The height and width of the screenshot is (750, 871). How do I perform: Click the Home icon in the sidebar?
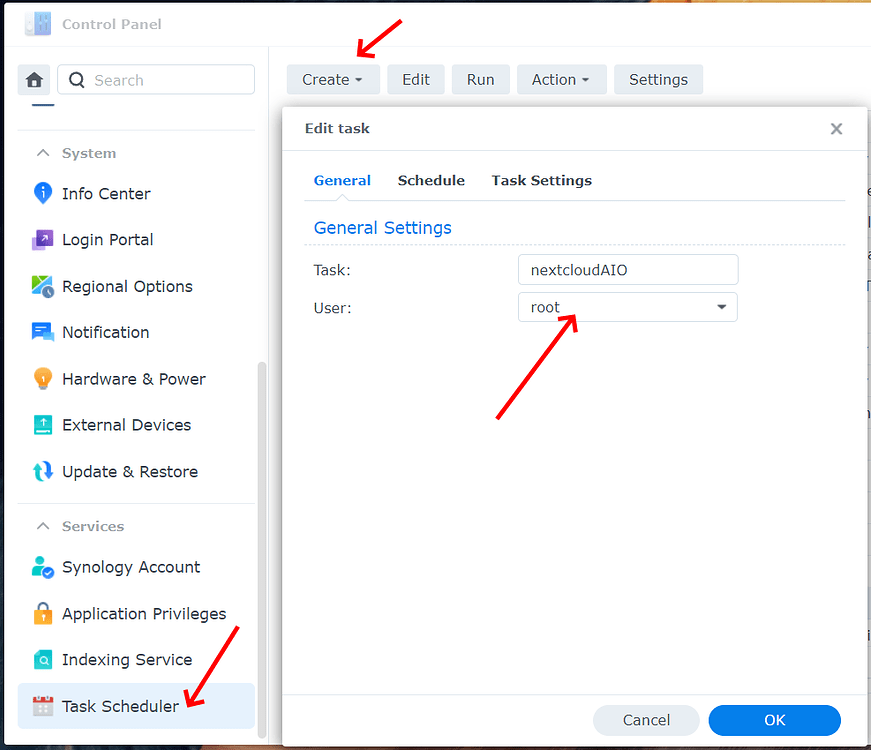click(x=35, y=80)
